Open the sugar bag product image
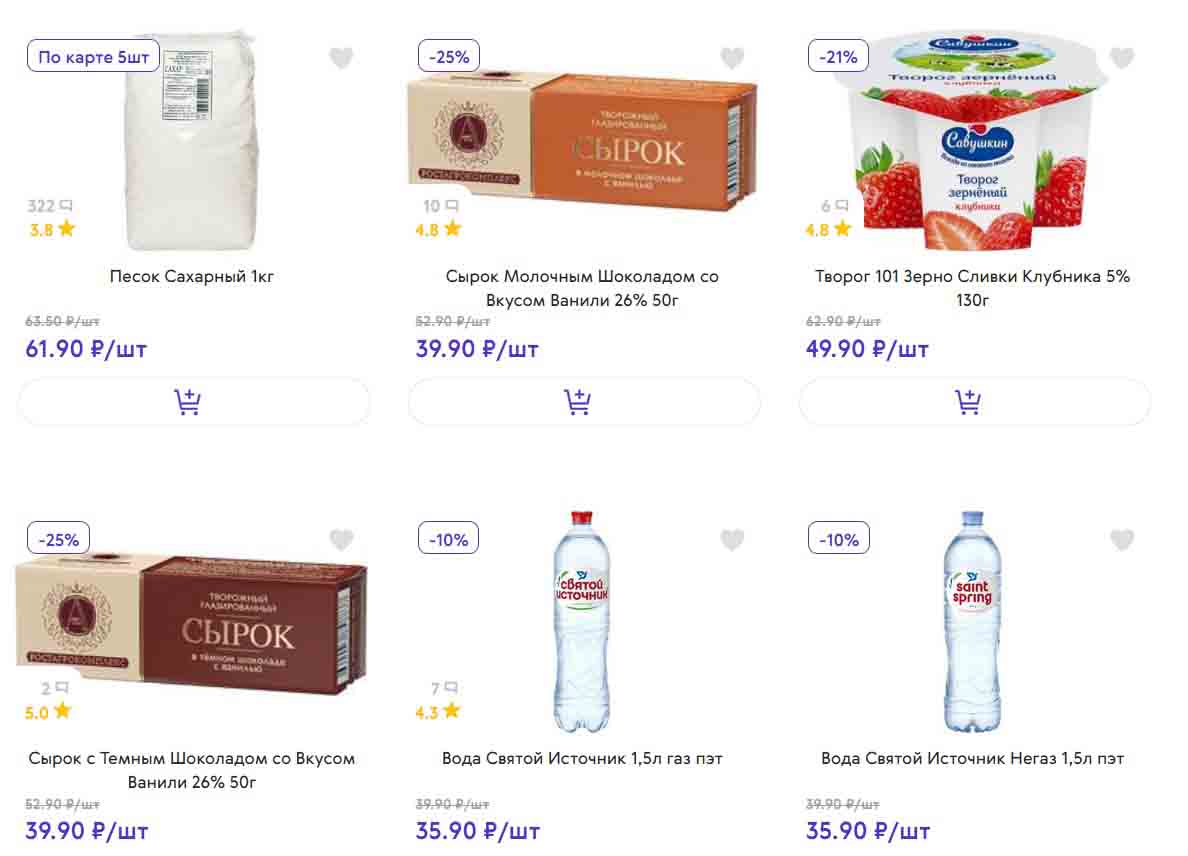 tap(194, 140)
